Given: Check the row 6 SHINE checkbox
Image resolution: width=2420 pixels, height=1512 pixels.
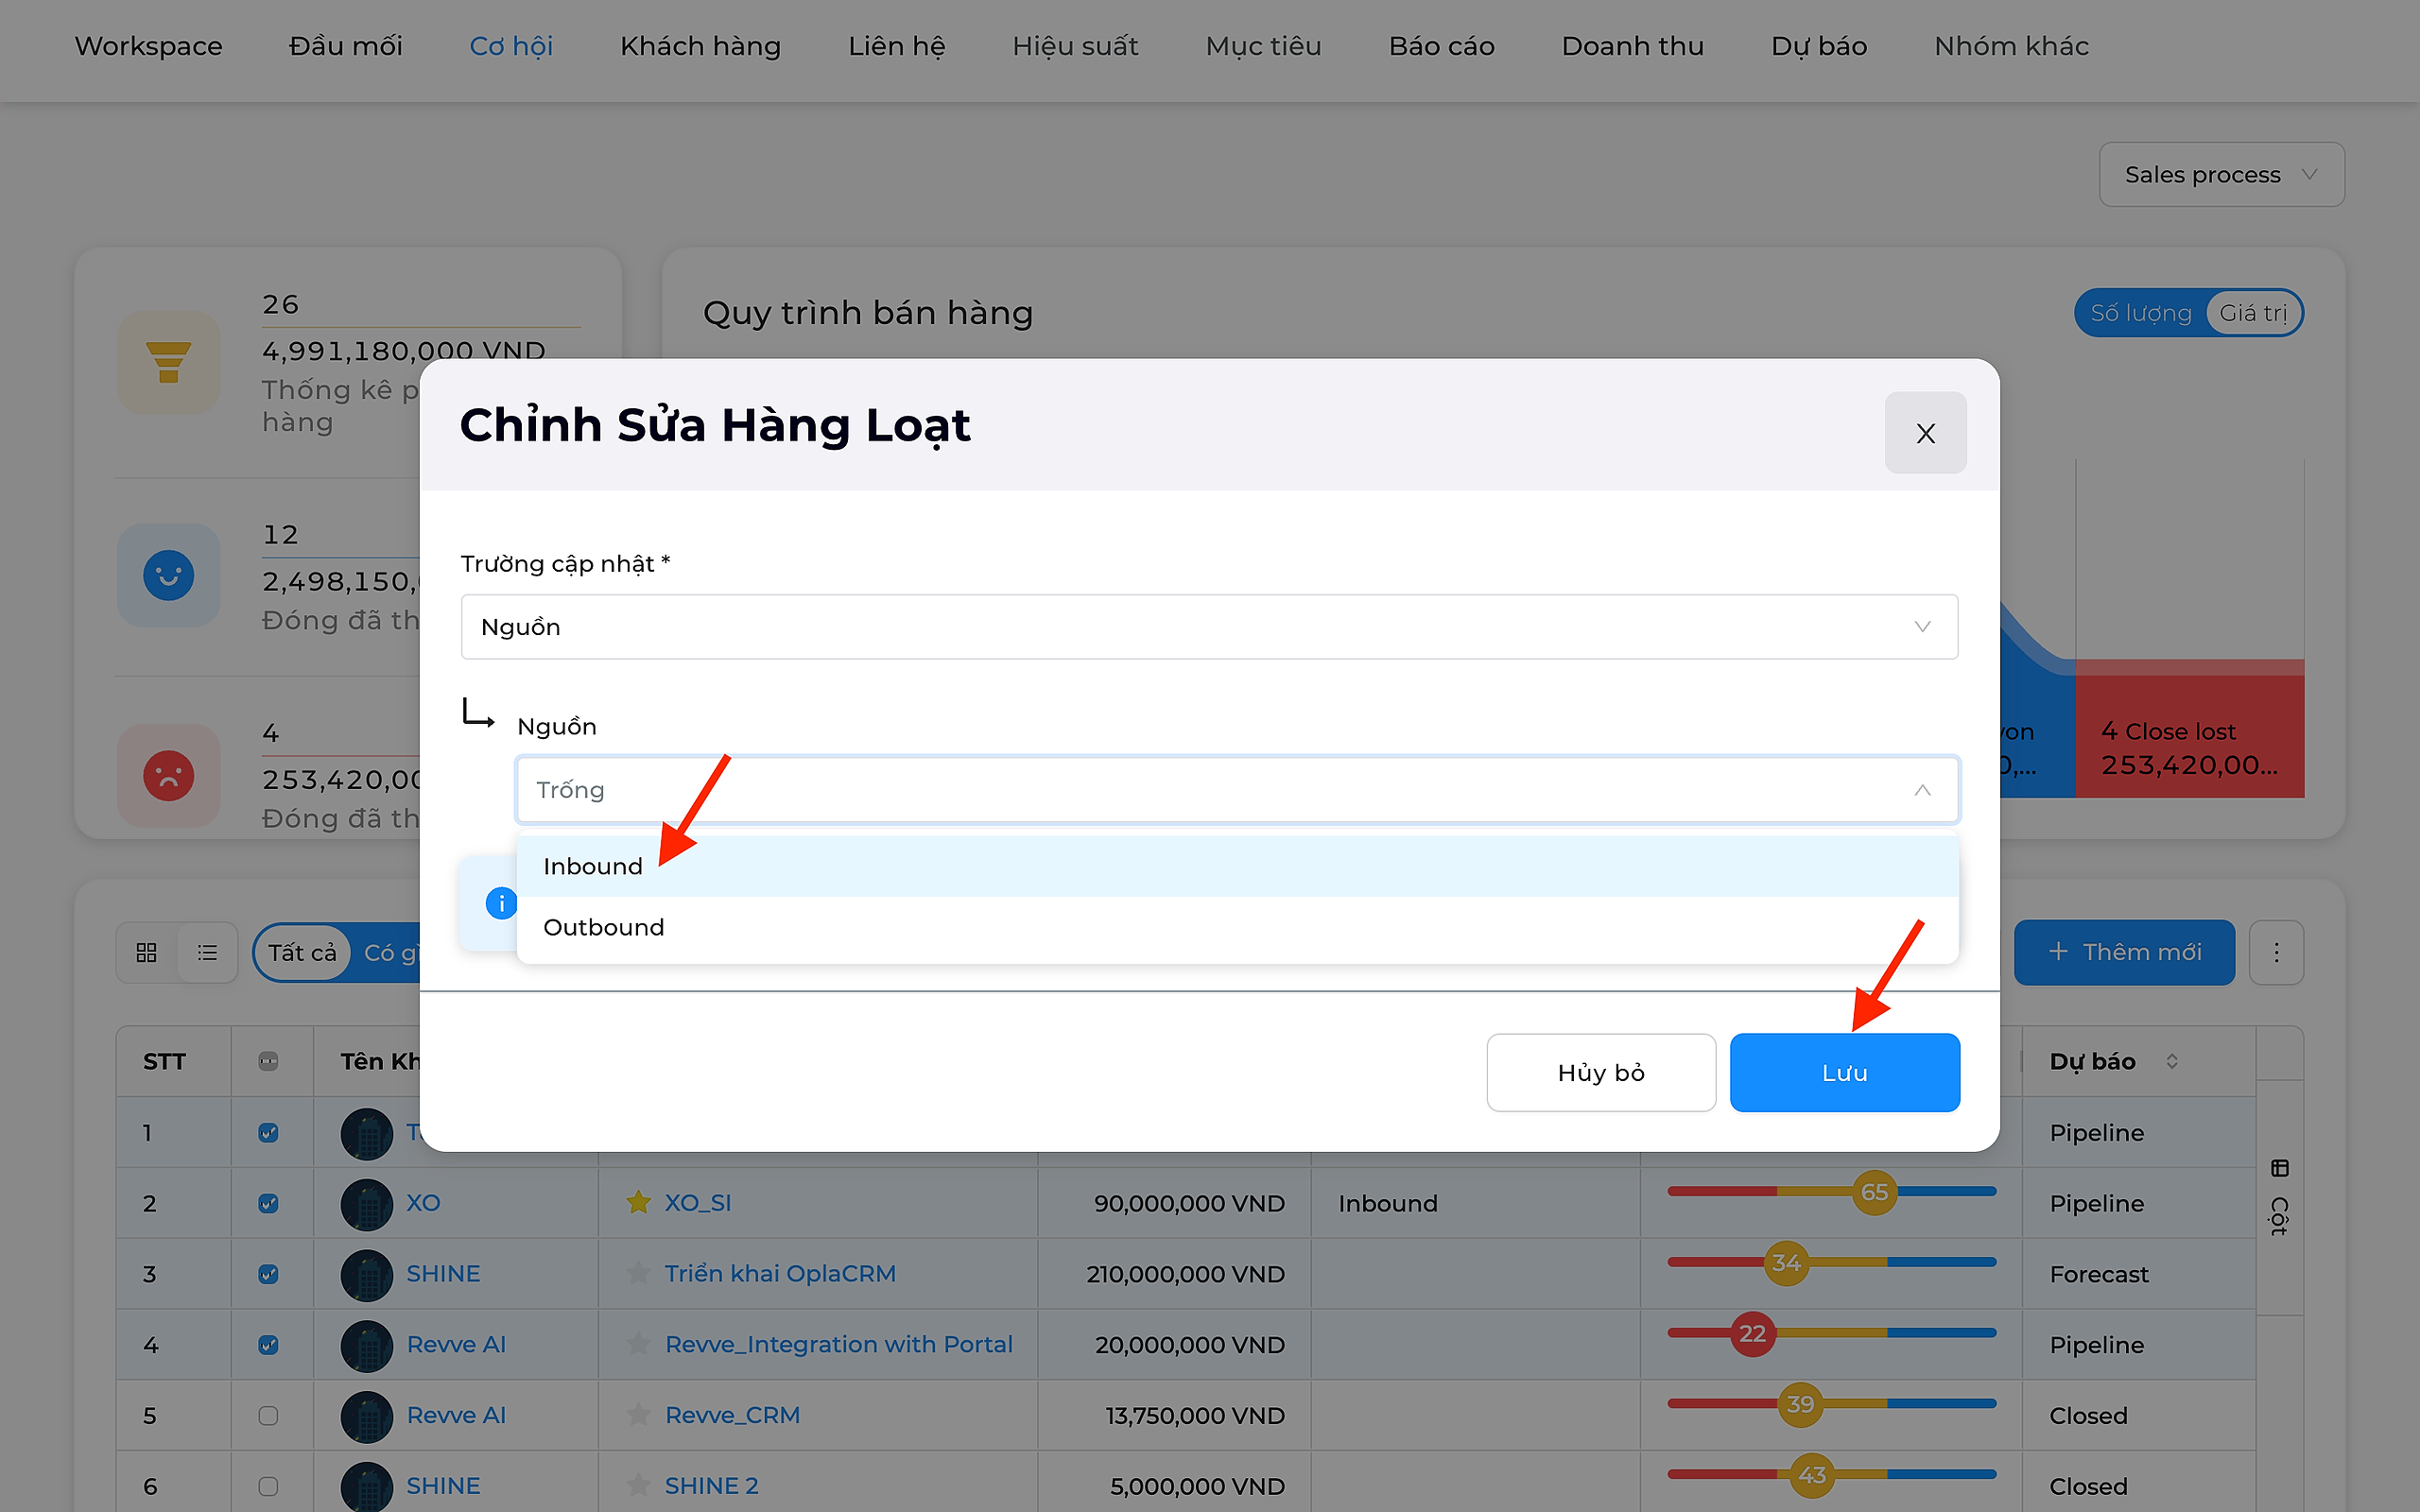Looking at the screenshot, I should pyautogui.click(x=268, y=1486).
